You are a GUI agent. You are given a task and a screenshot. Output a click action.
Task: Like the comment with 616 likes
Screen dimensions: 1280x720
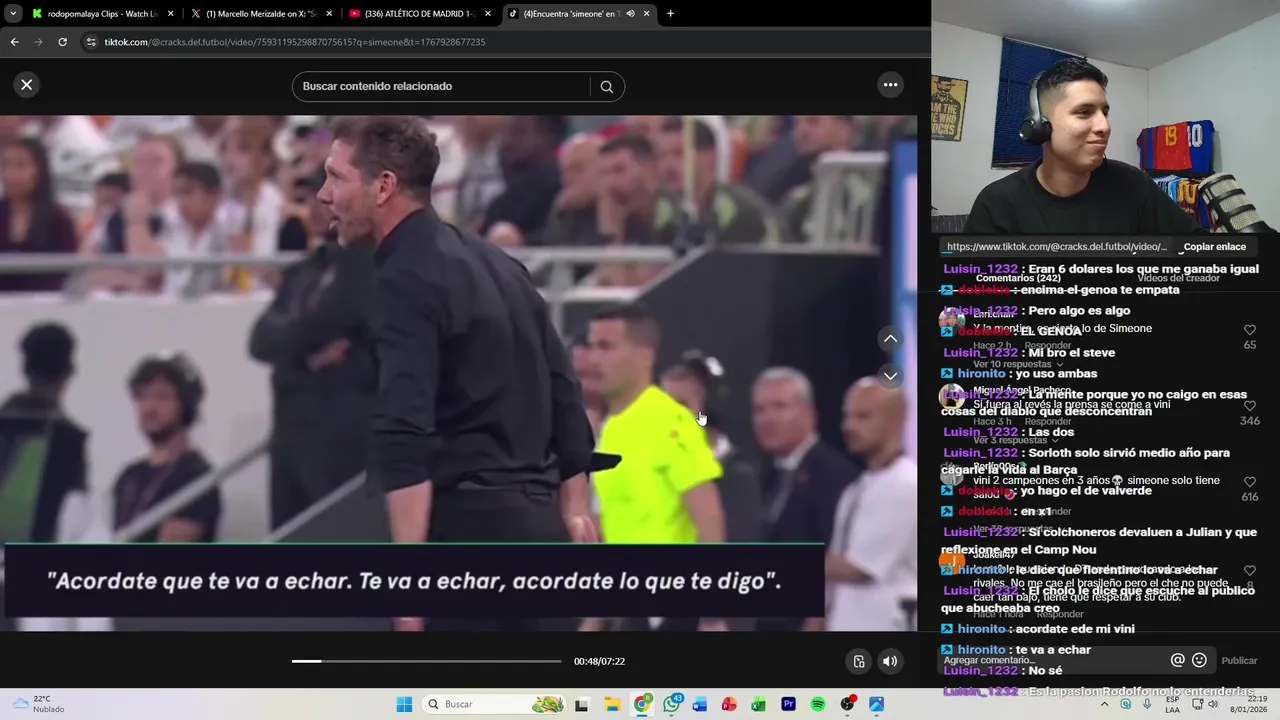[1250, 482]
